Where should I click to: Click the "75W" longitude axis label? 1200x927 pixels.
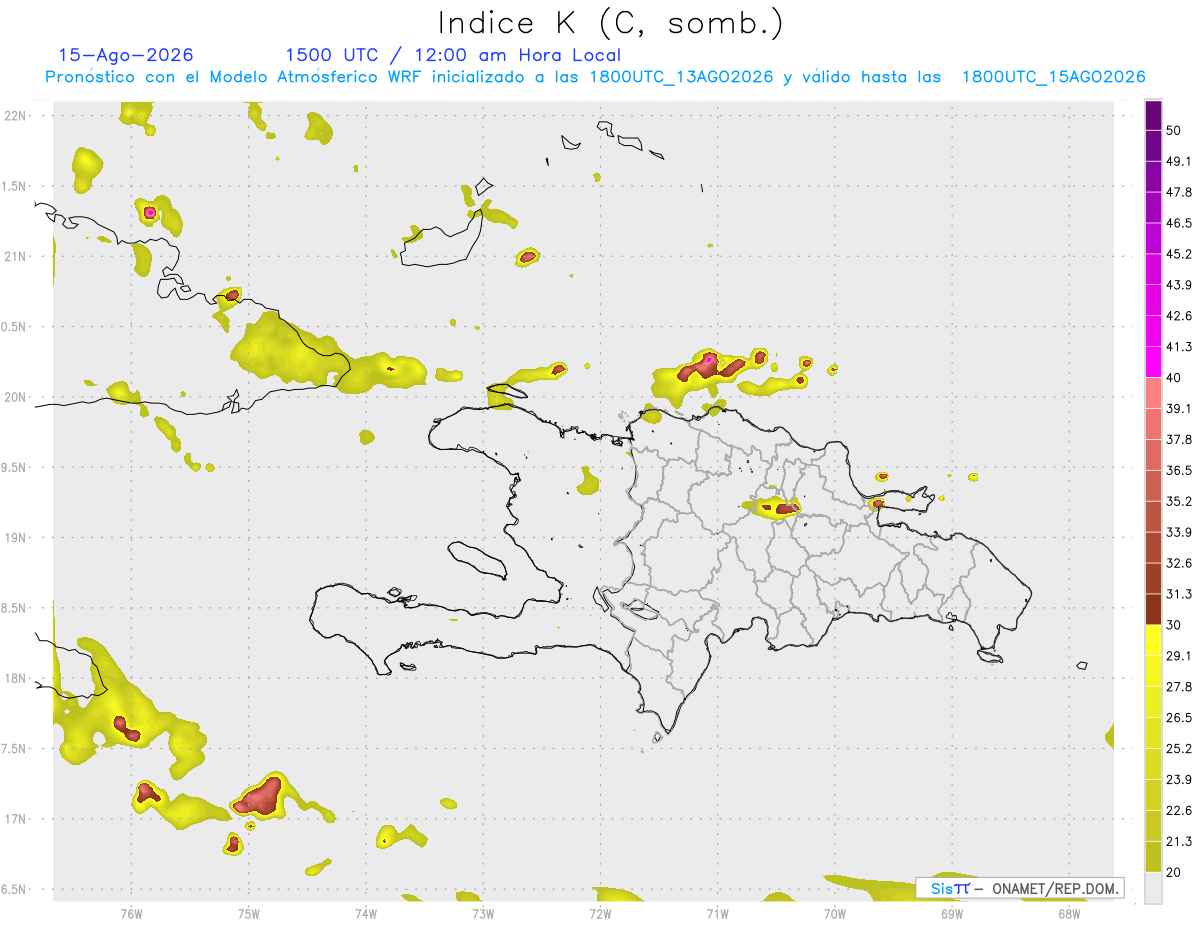(x=249, y=912)
